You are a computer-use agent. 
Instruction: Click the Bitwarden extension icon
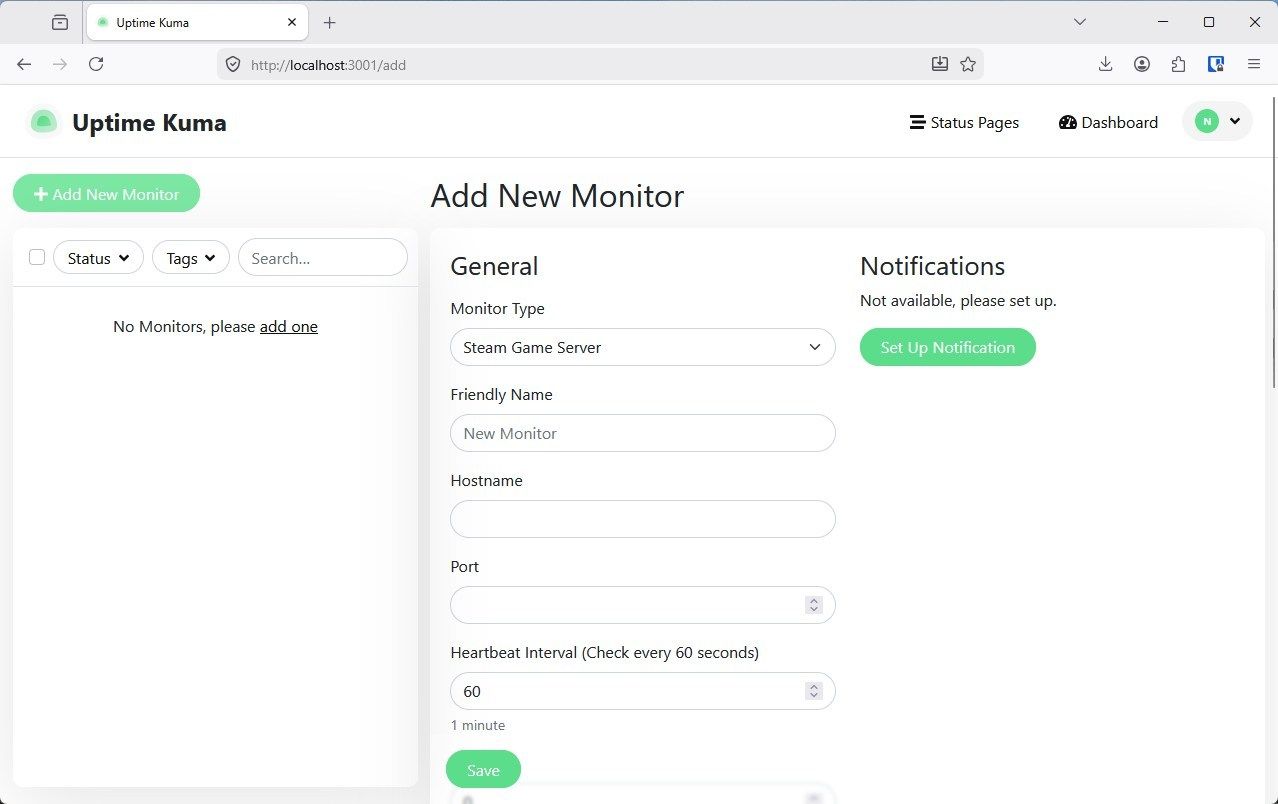1216,64
